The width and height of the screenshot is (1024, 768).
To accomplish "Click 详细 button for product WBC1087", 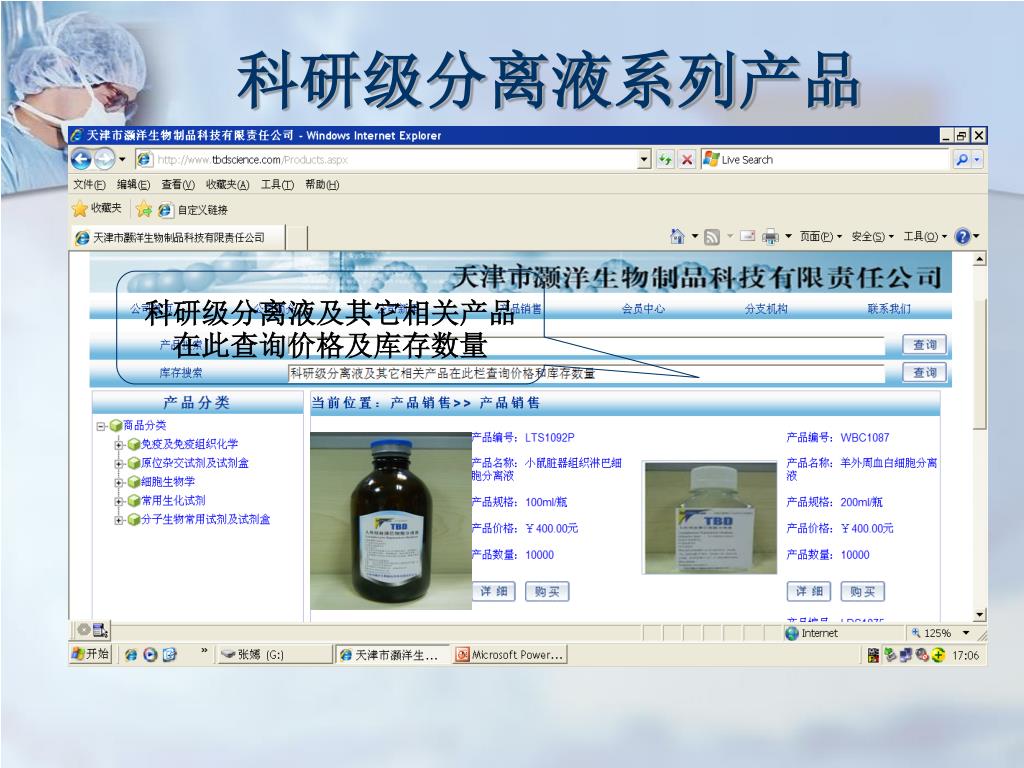I will [809, 592].
